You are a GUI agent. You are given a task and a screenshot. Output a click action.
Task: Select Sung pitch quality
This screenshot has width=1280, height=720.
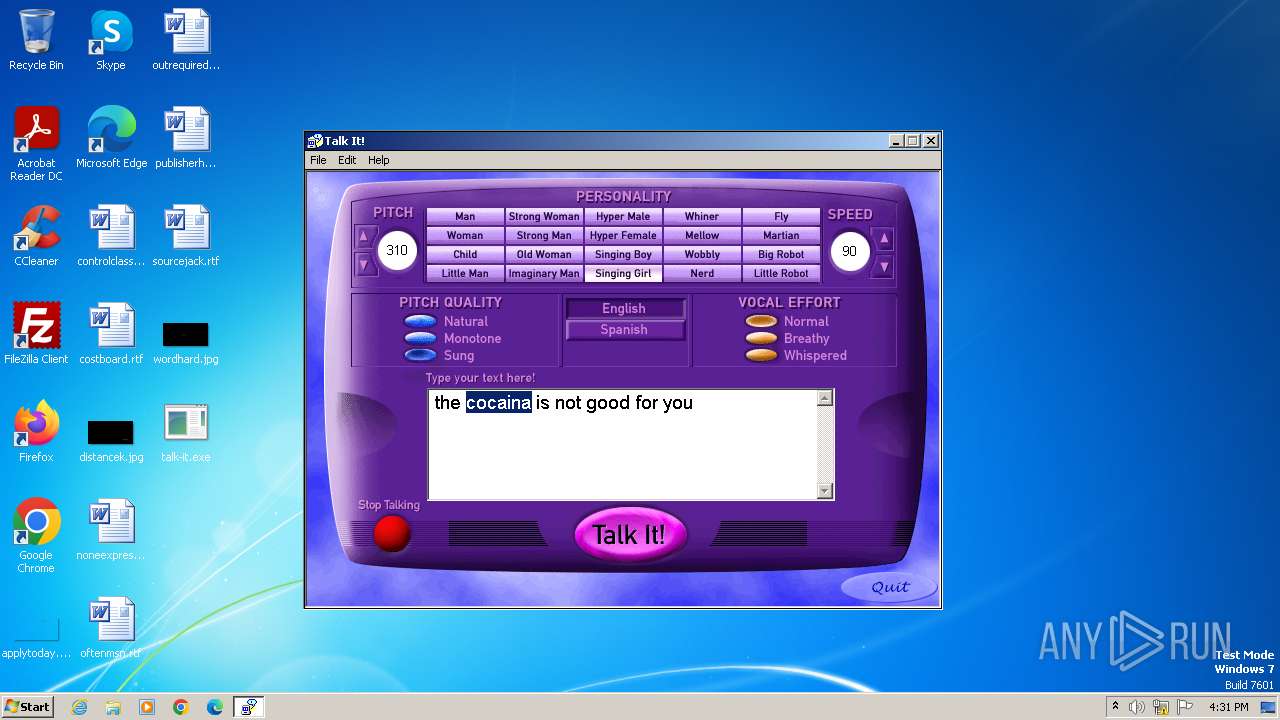coord(420,355)
